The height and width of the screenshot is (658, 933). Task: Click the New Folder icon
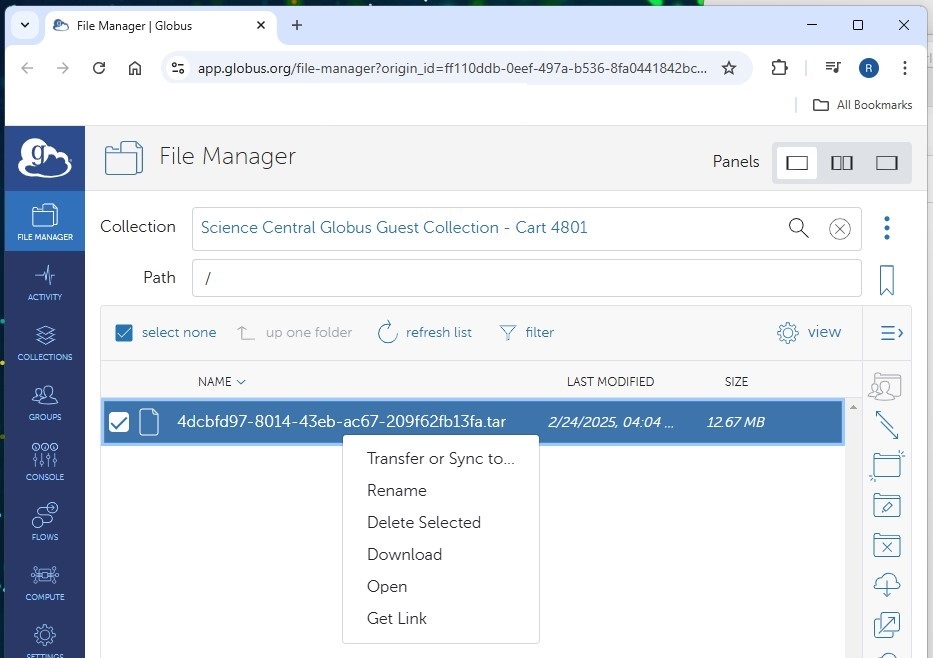[x=887, y=465]
